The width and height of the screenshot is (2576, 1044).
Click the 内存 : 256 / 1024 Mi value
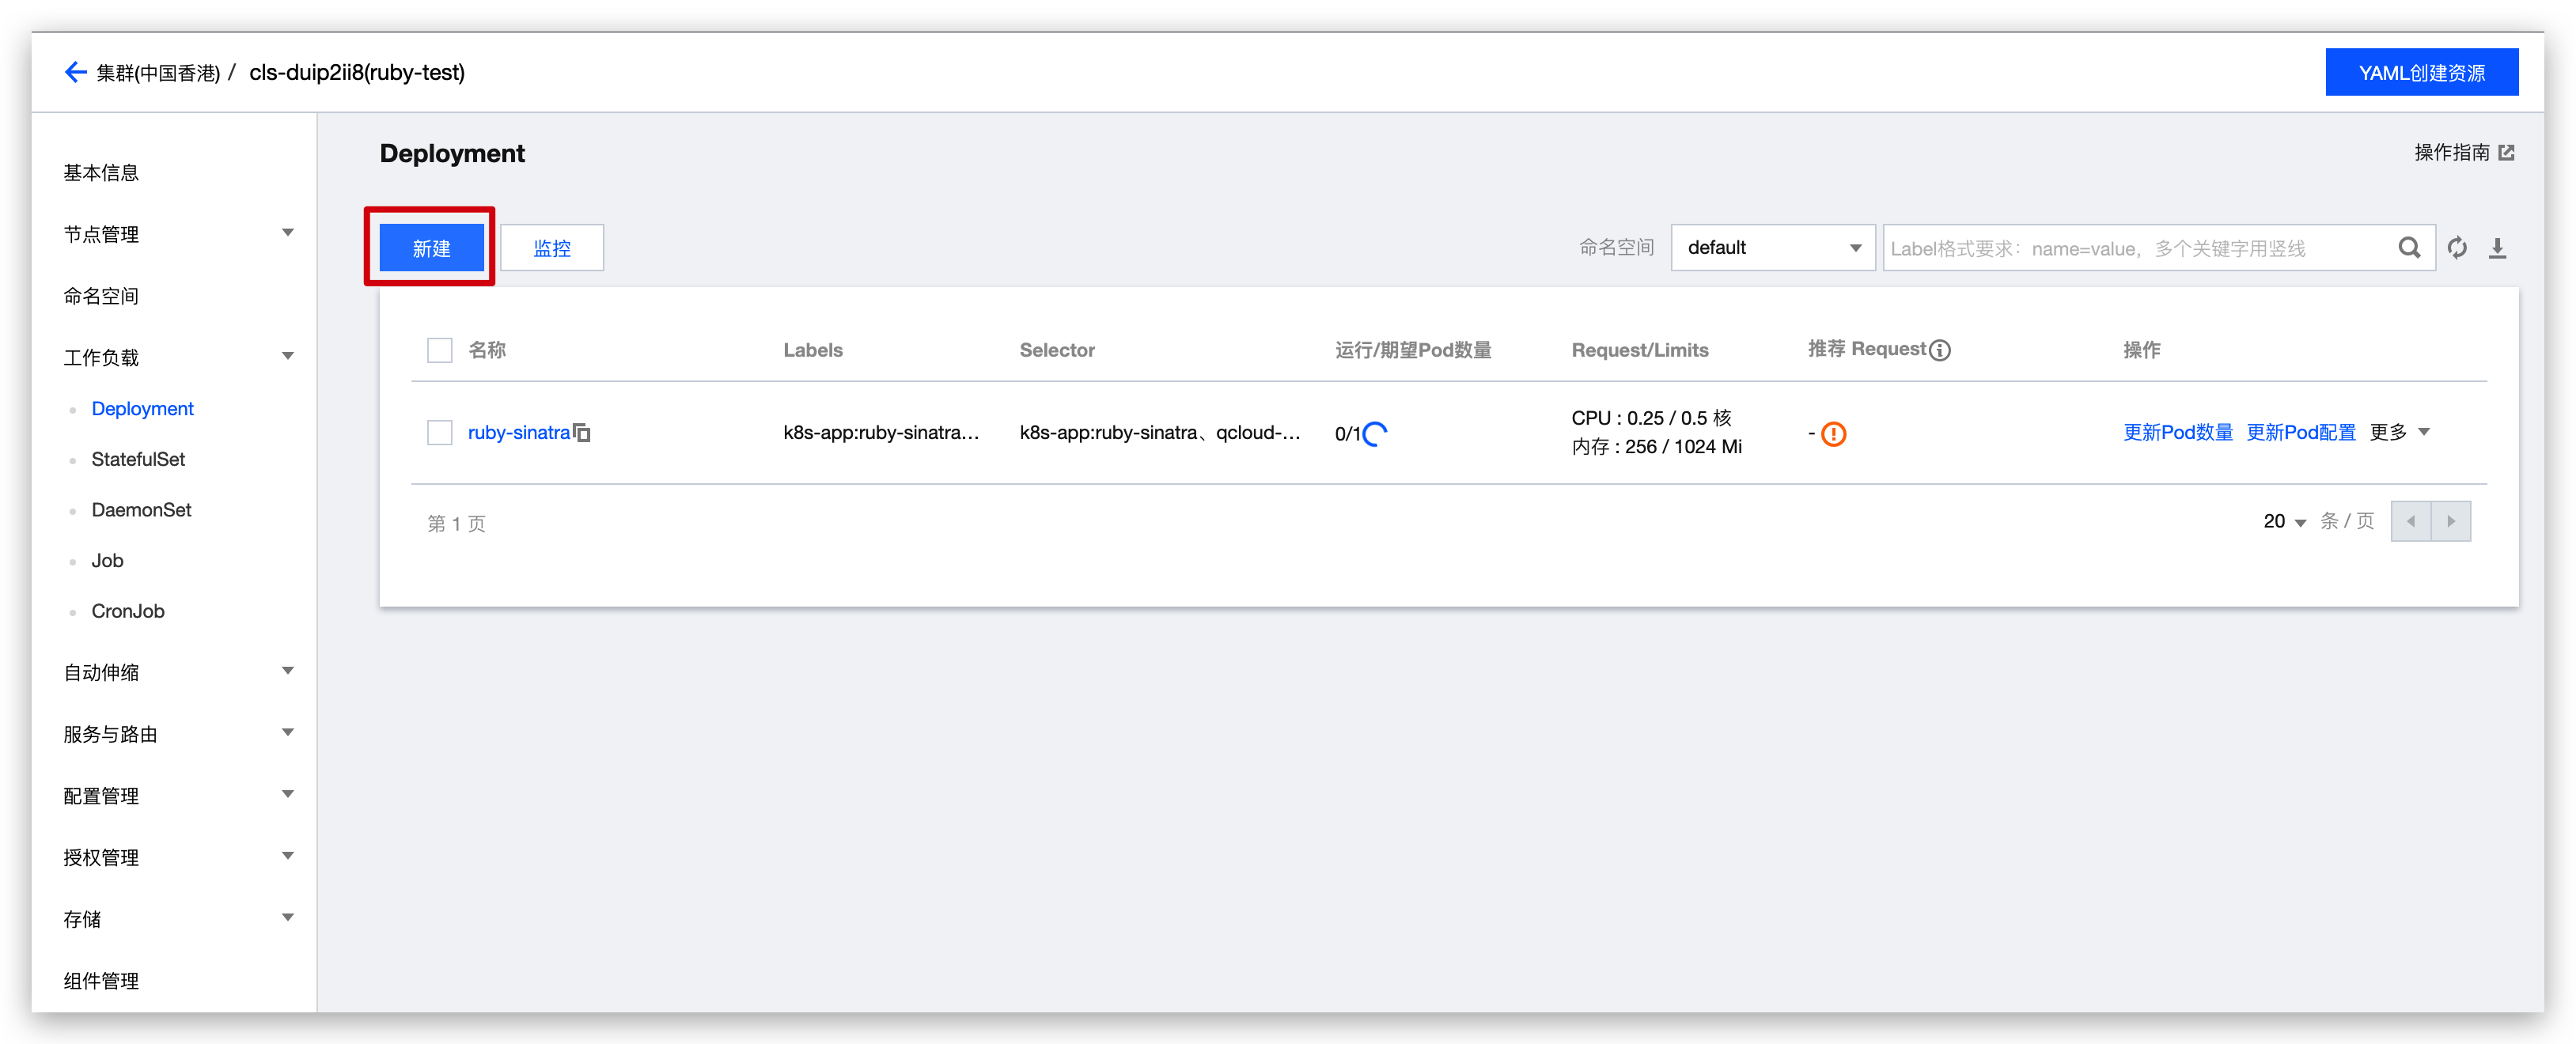tap(1656, 447)
